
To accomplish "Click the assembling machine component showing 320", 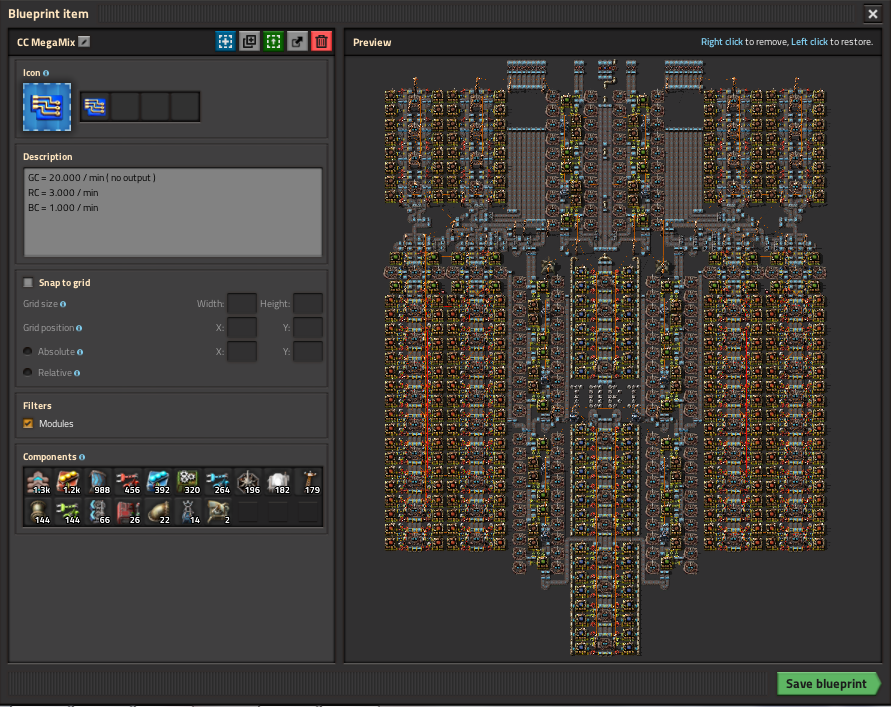I will coord(188,482).
